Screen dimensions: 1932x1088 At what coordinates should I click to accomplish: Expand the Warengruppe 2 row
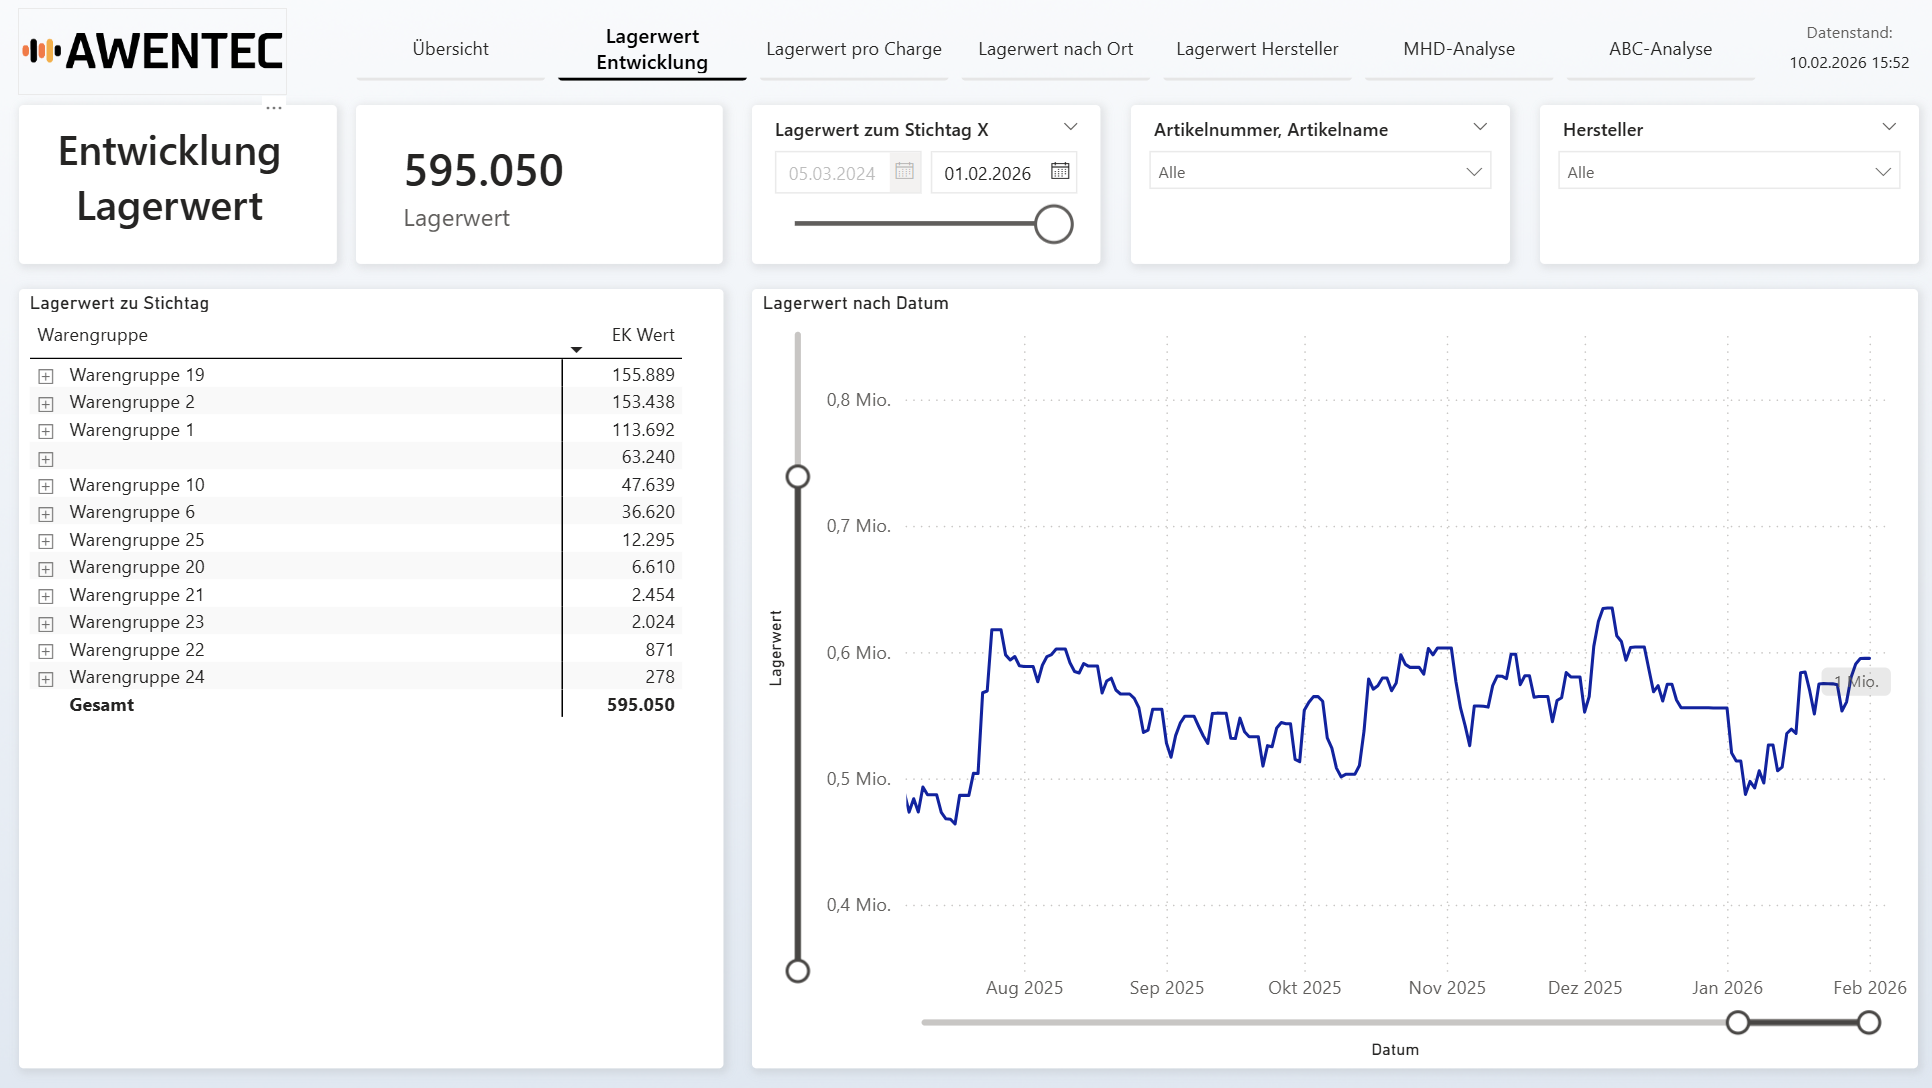tap(46, 403)
